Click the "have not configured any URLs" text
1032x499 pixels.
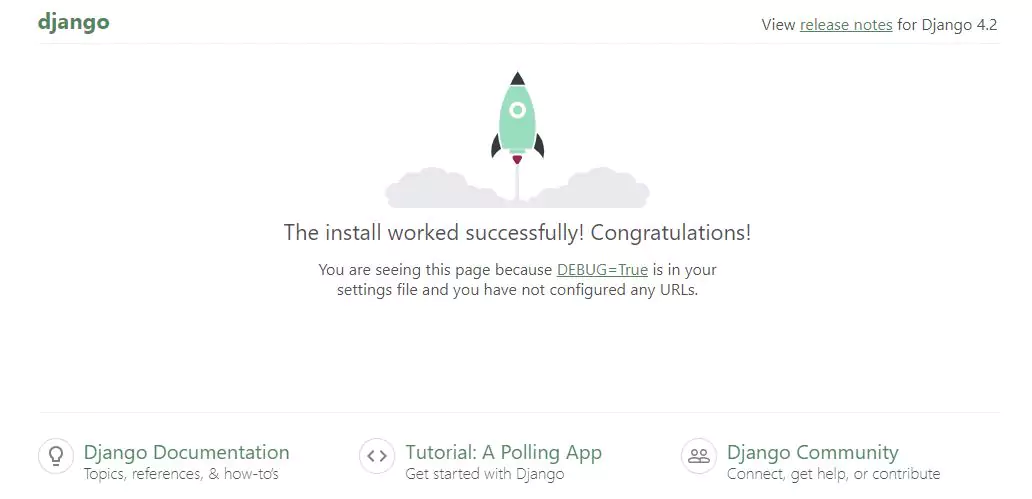click(590, 291)
